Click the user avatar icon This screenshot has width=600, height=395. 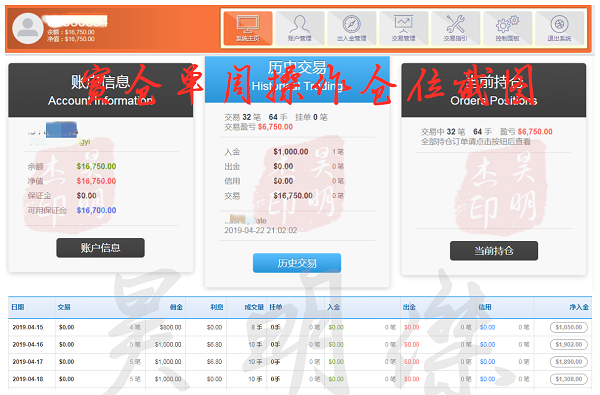[28, 28]
